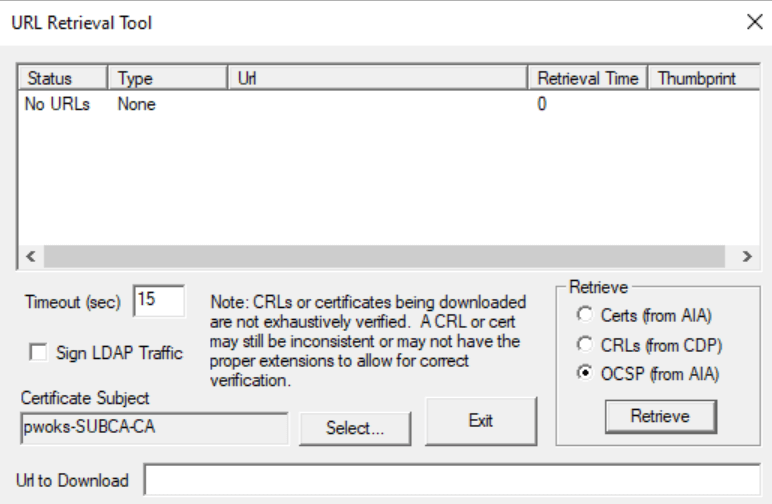Click the Certificate Subject field pwoks-SUBCA-CA
Viewport: 772px width, 504px height.
pos(154,428)
